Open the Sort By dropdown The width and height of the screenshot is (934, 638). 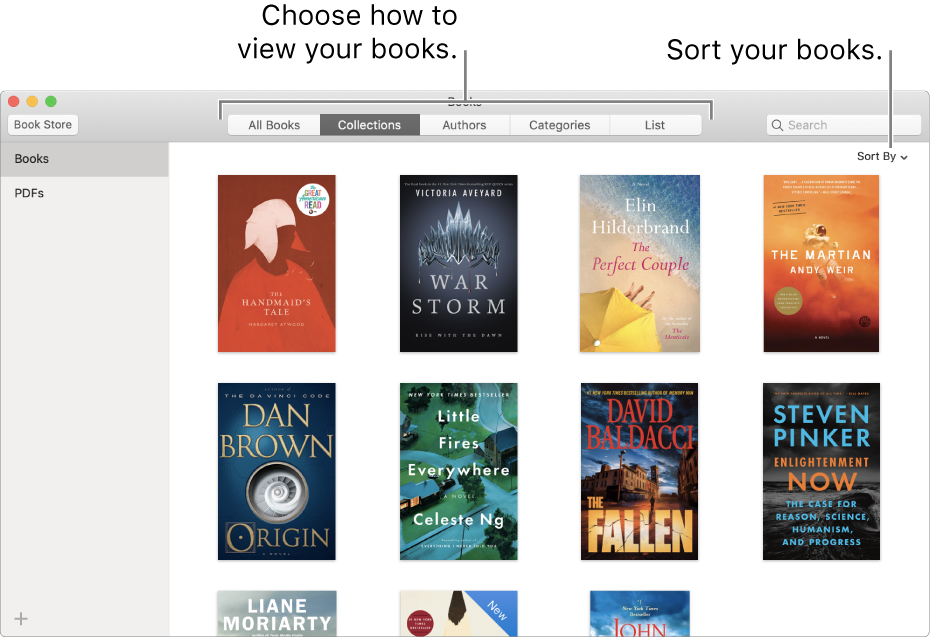(x=882, y=156)
